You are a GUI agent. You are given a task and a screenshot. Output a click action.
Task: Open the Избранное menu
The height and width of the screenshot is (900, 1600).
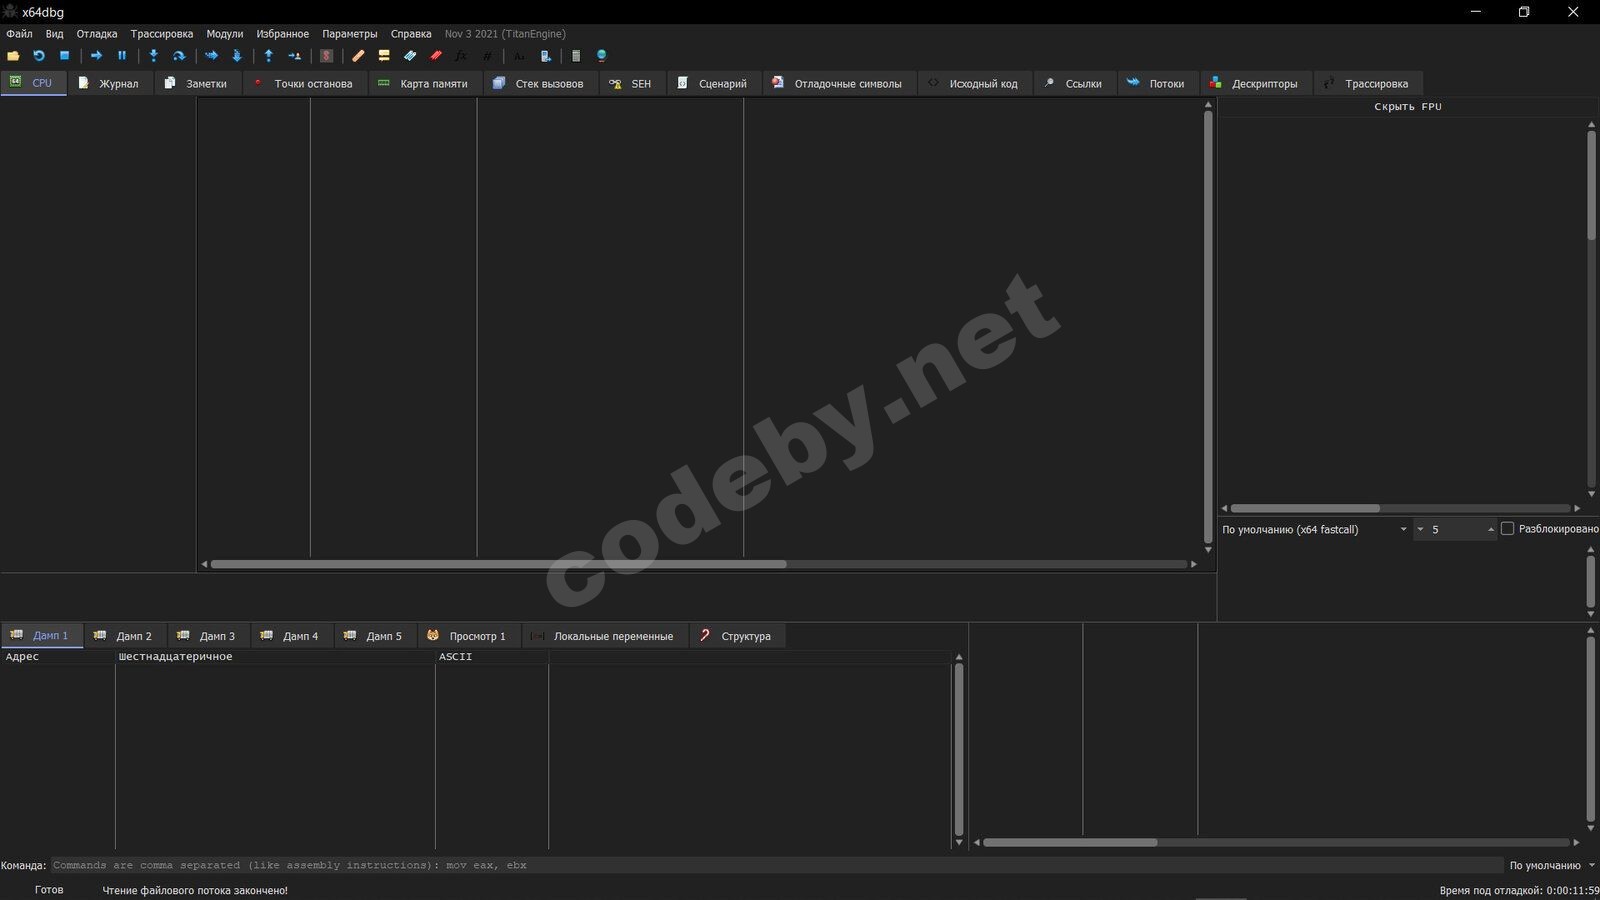point(283,34)
